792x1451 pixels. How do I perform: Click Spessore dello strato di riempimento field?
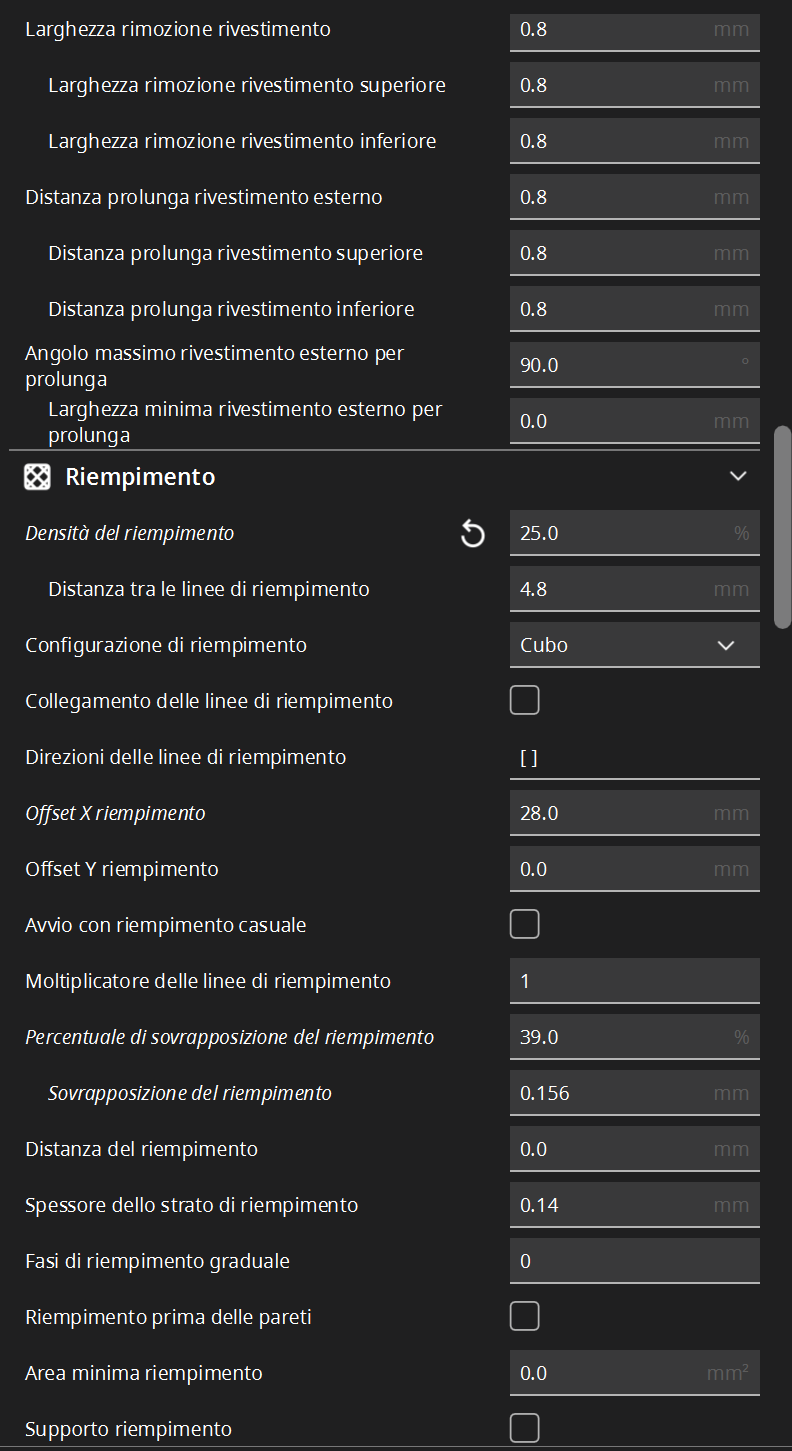[635, 1205]
